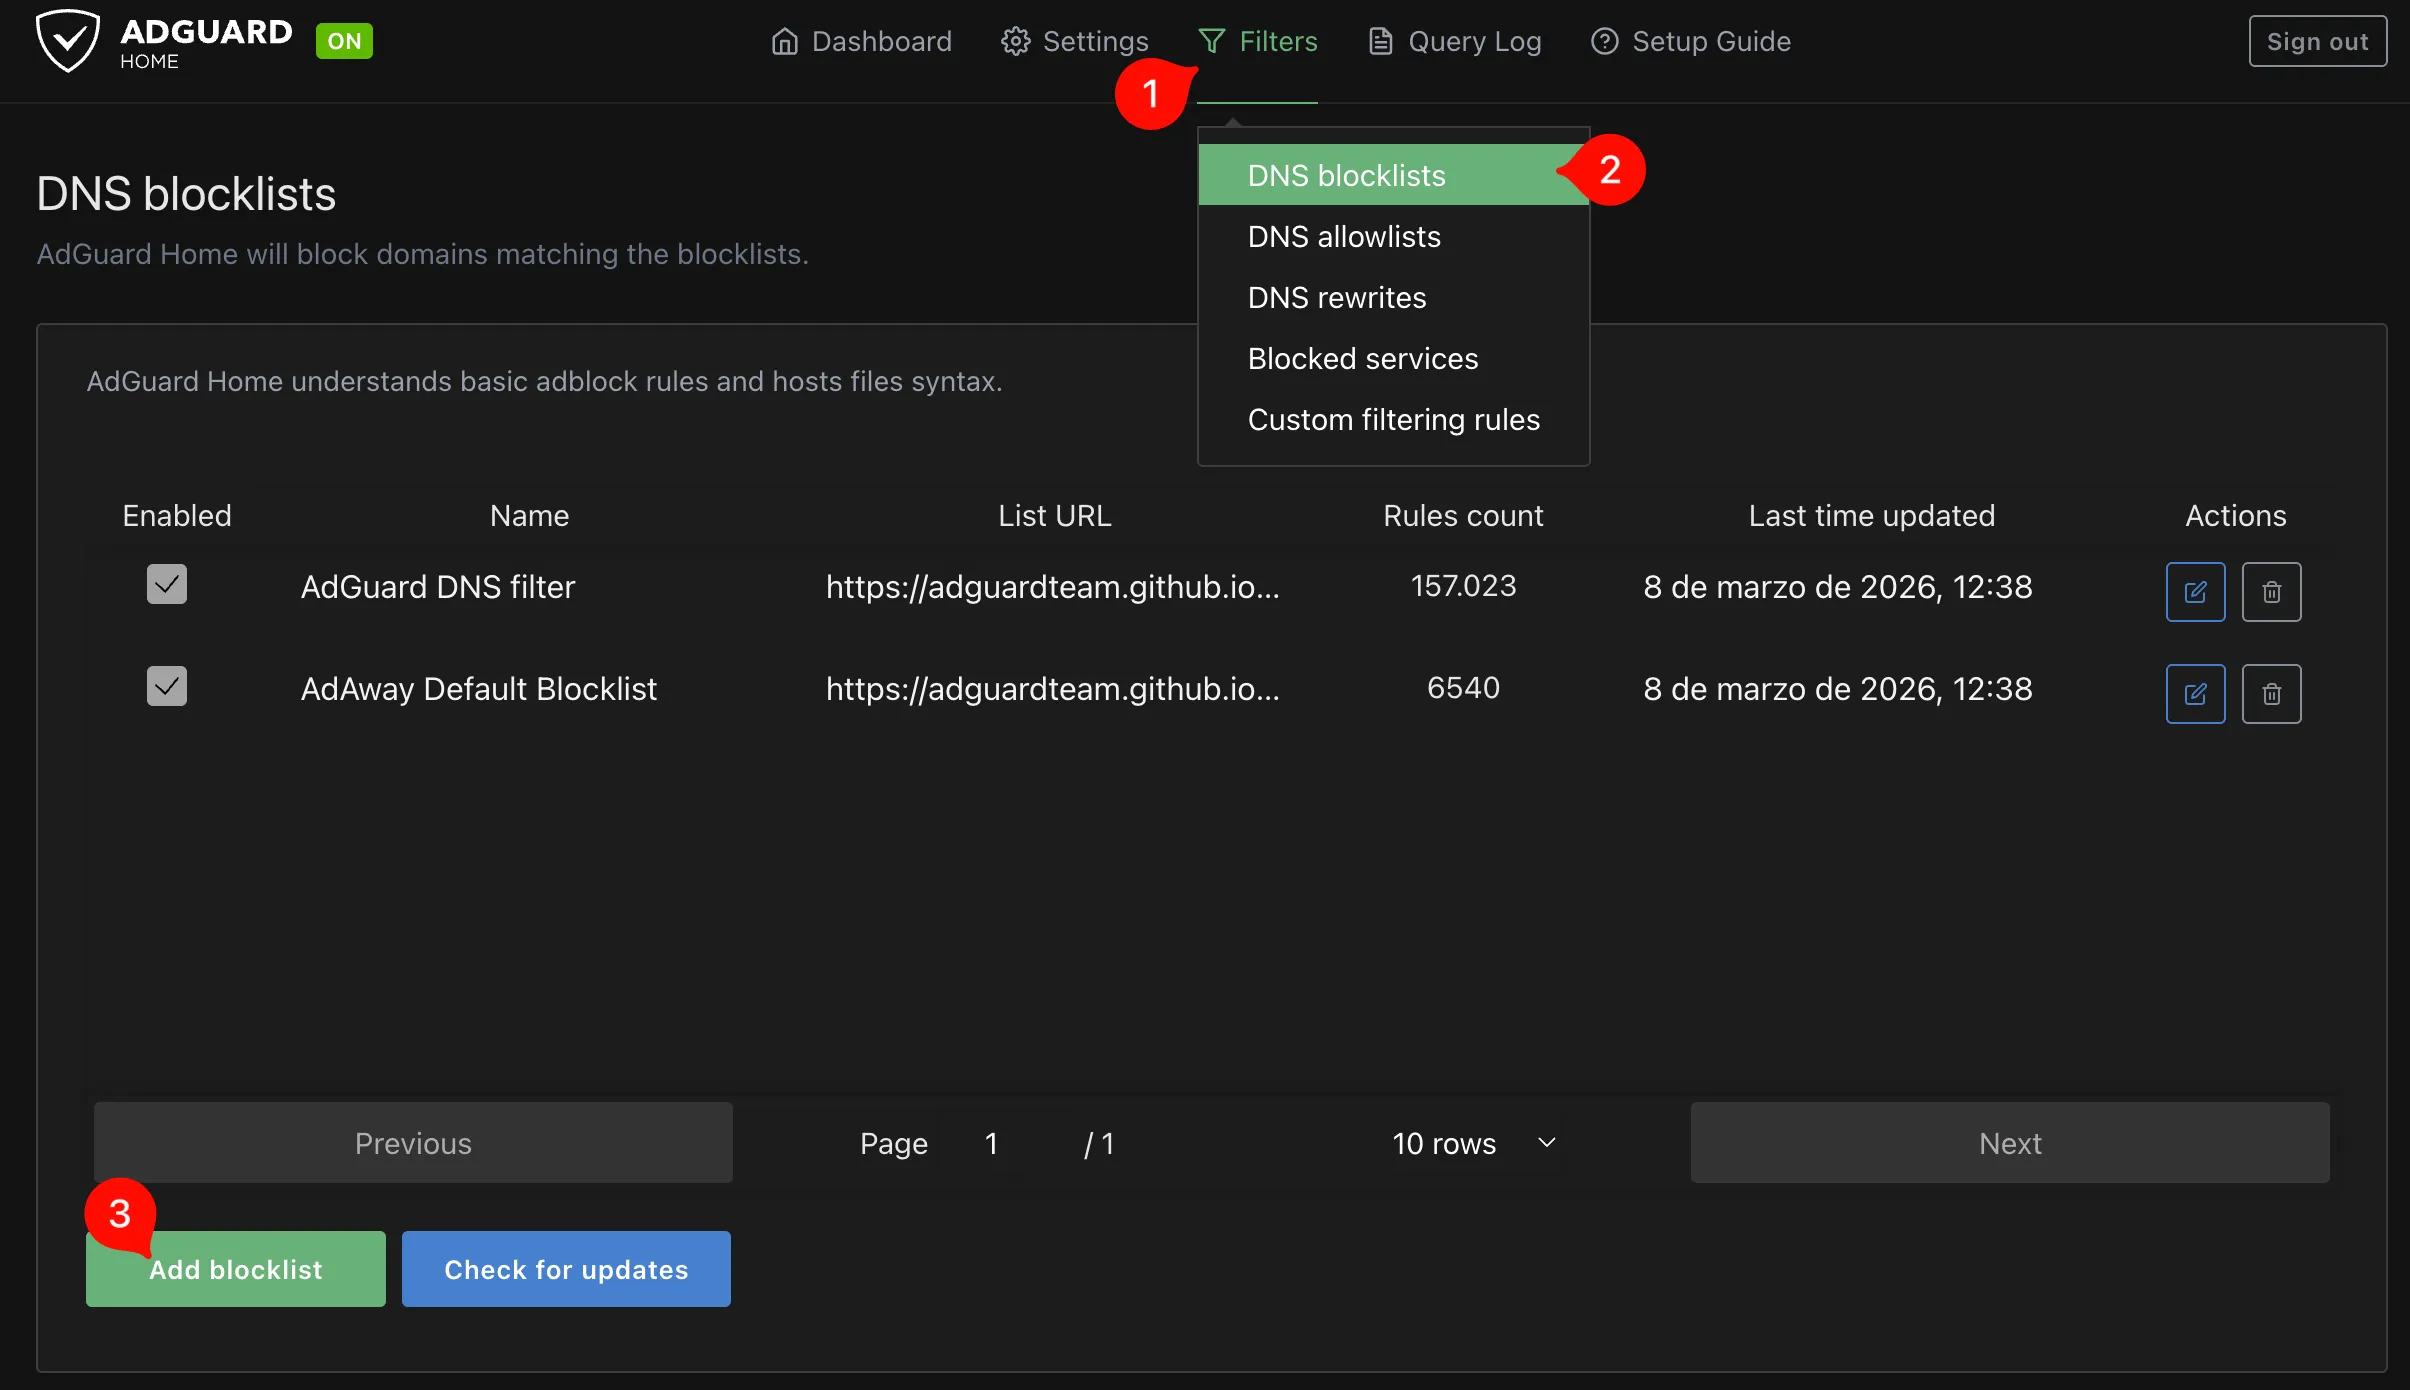This screenshot has height=1390, width=2410.
Task: Open the Query Log page
Action: (x=1455, y=41)
